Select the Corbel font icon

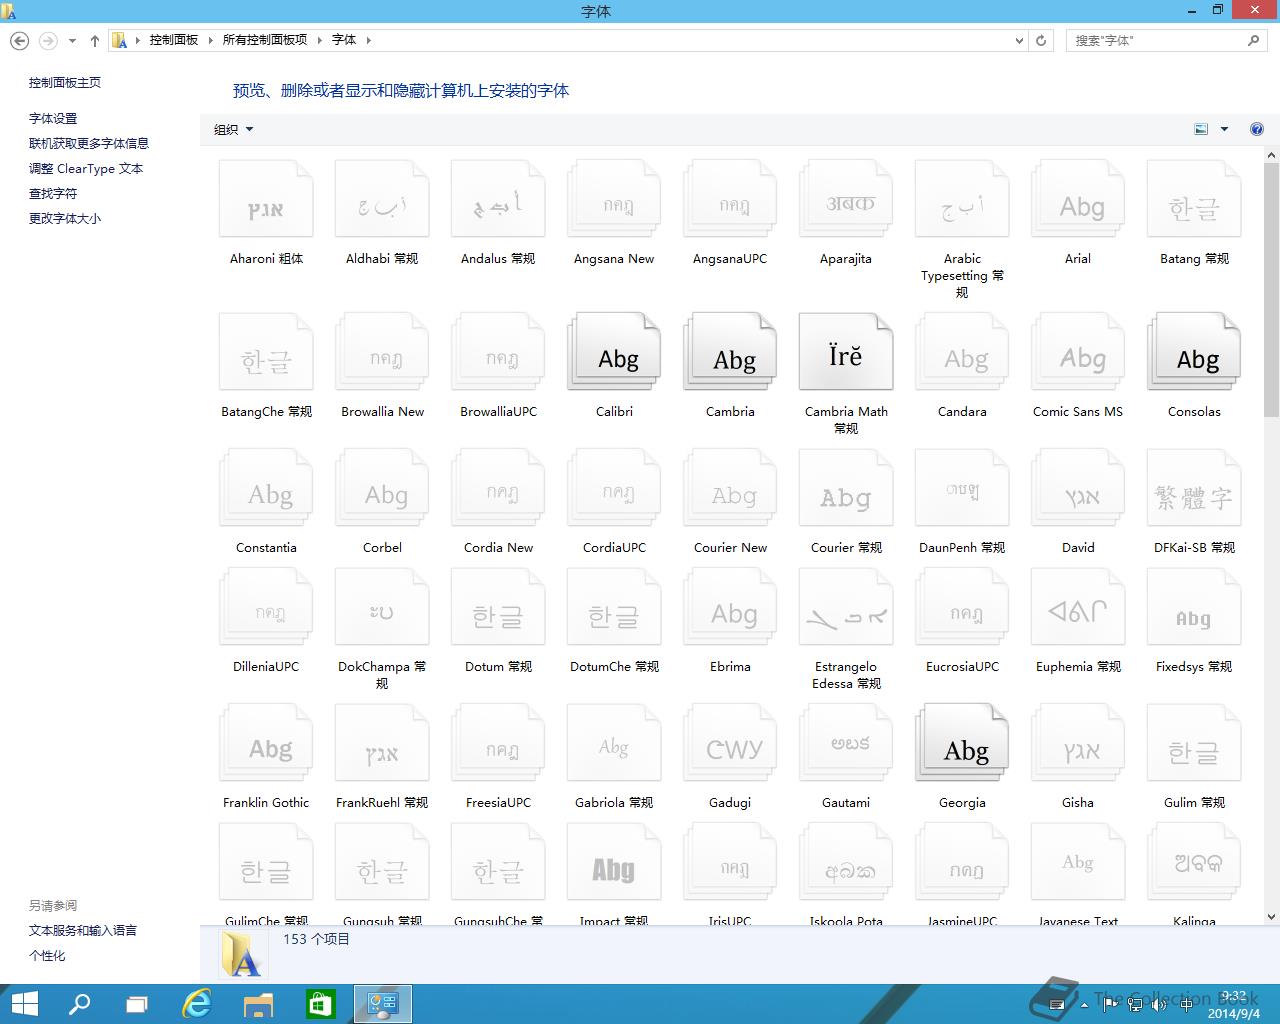coord(382,488)
